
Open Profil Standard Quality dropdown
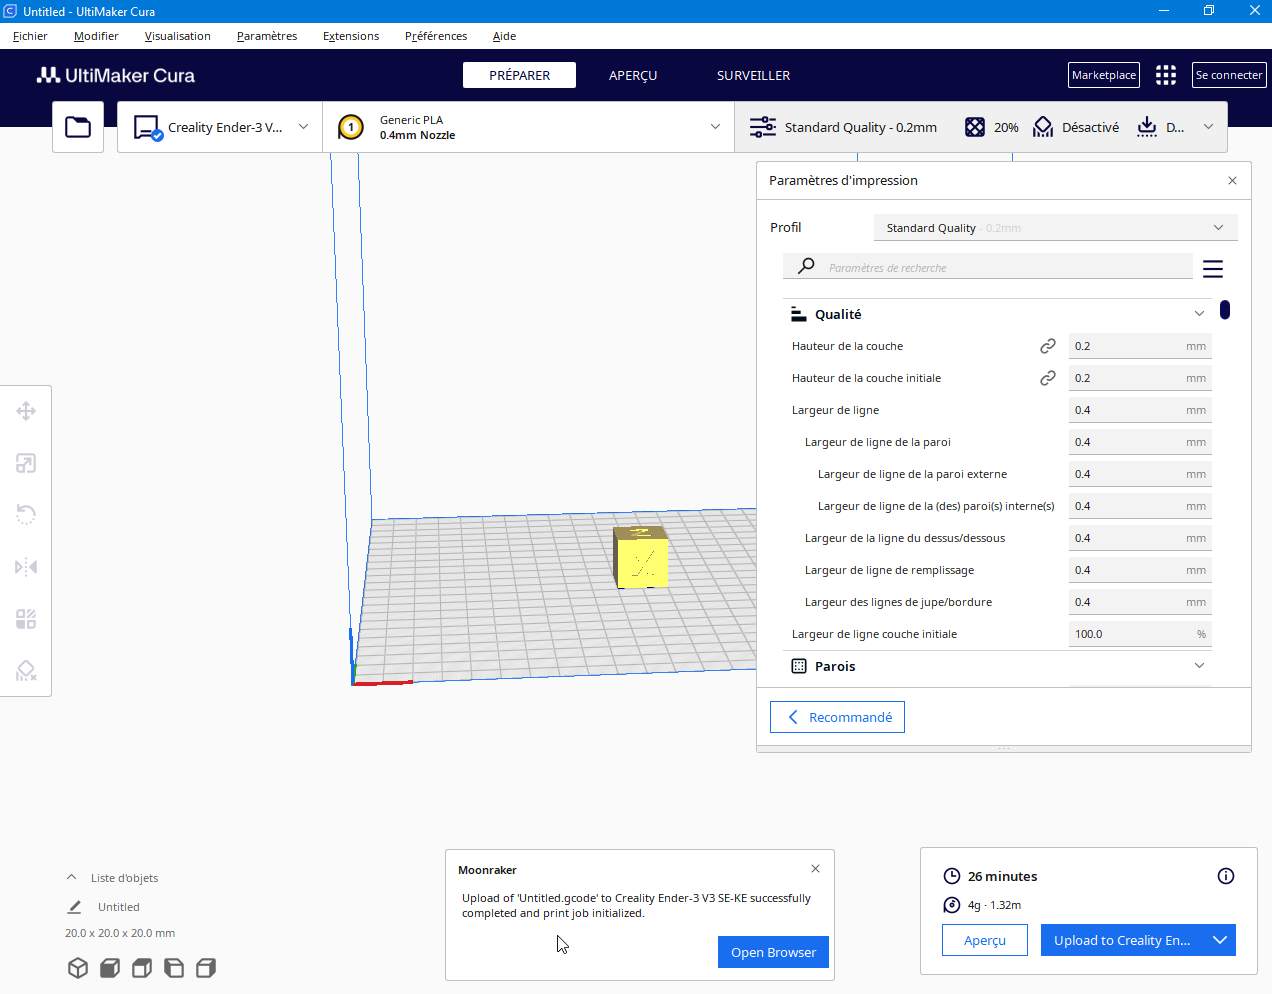1056,228
